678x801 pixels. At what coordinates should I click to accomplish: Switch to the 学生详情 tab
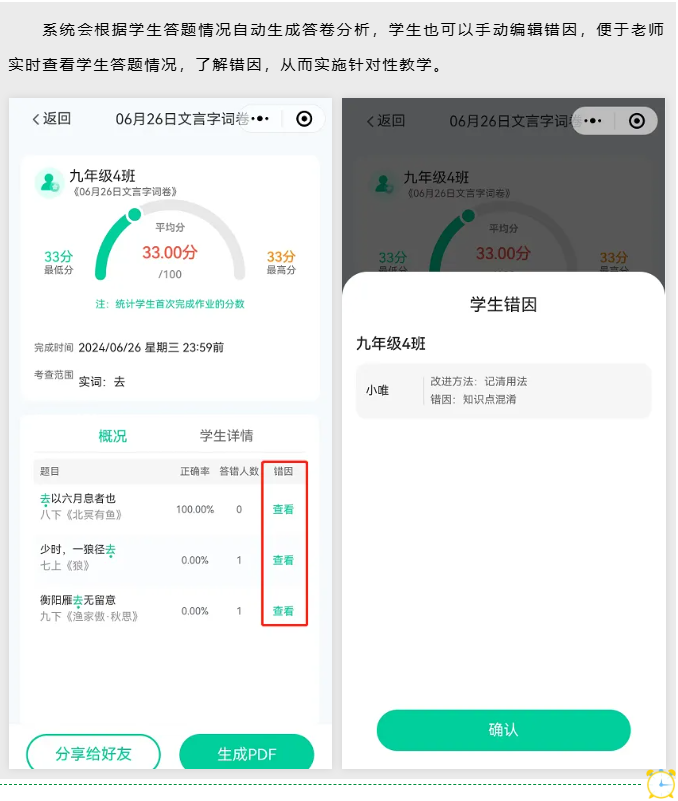[x=226, y=436]
